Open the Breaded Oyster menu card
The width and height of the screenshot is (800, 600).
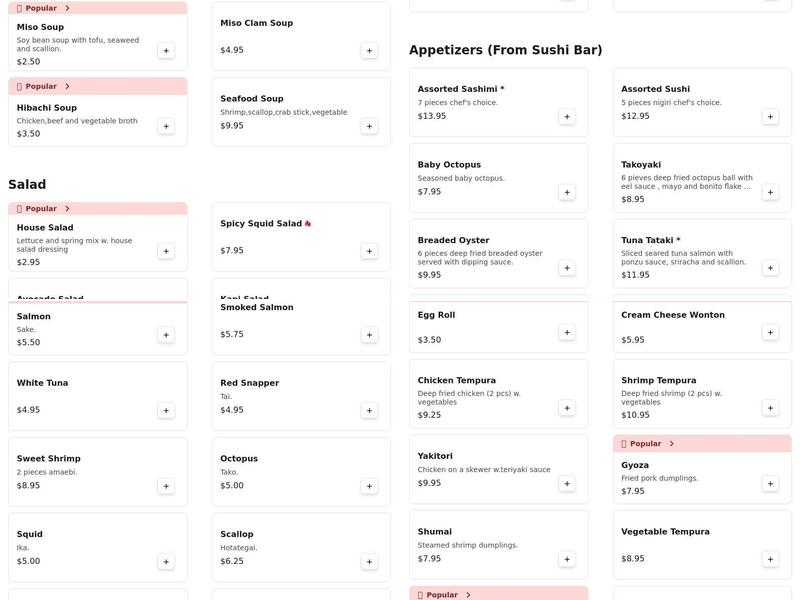[498, 254]
